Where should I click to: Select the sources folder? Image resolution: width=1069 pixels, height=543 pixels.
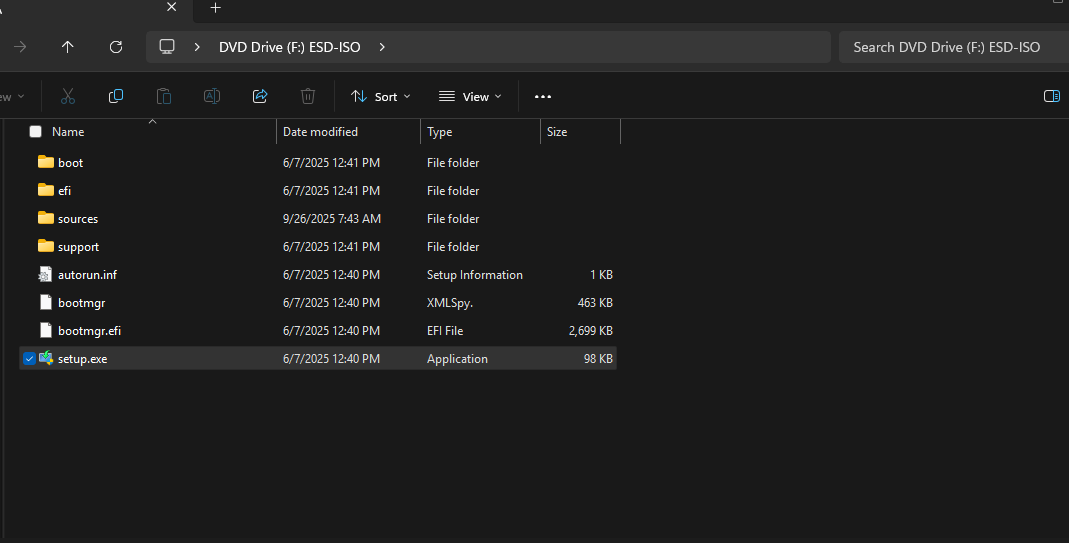point(78,219)
